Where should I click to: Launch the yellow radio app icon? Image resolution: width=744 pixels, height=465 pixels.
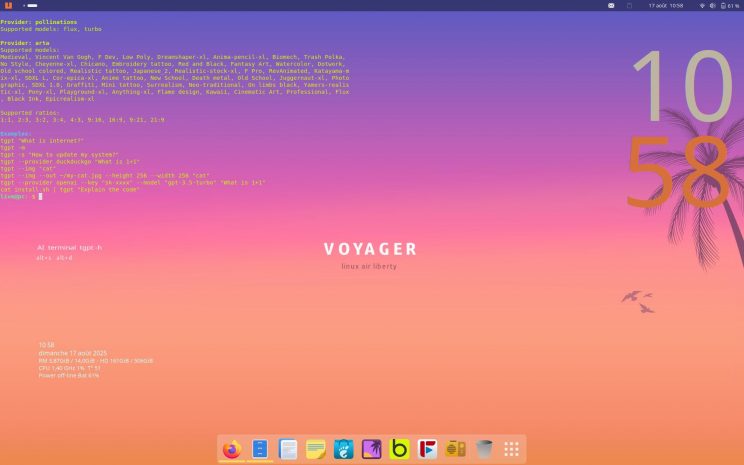[456, 449]
